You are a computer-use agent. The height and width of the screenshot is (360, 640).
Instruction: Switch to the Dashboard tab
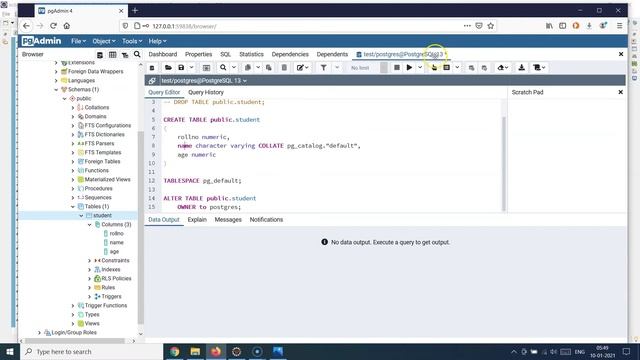pyautogui.click(x=162, y=54)
